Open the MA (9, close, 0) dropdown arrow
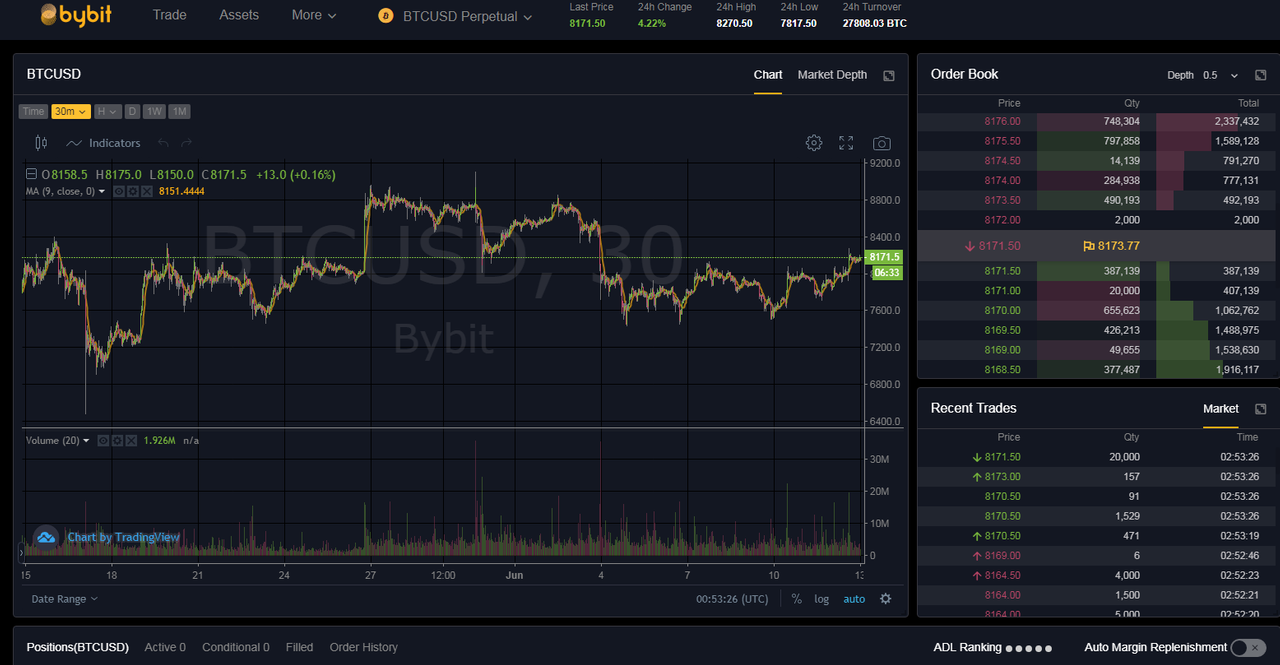1280x665 pixels. click(102, 191)
